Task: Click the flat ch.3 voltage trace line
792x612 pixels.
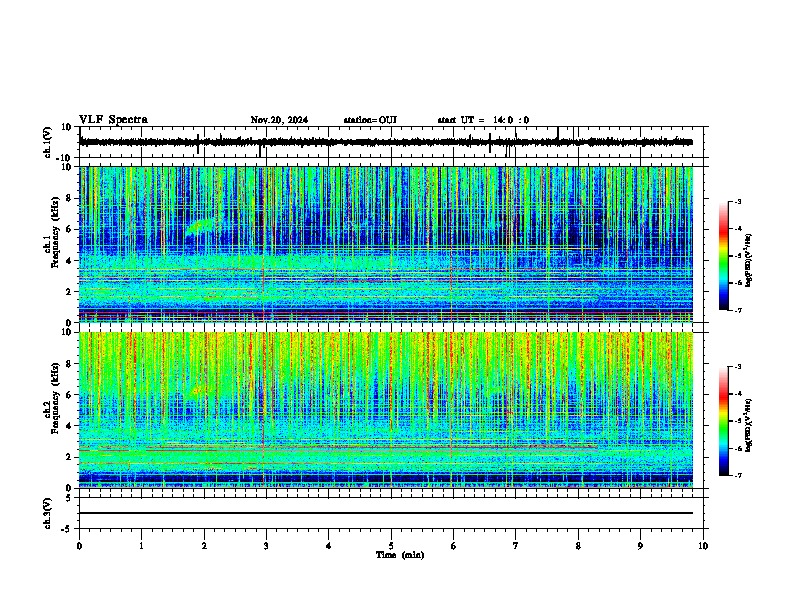Action: coord(386,513)
